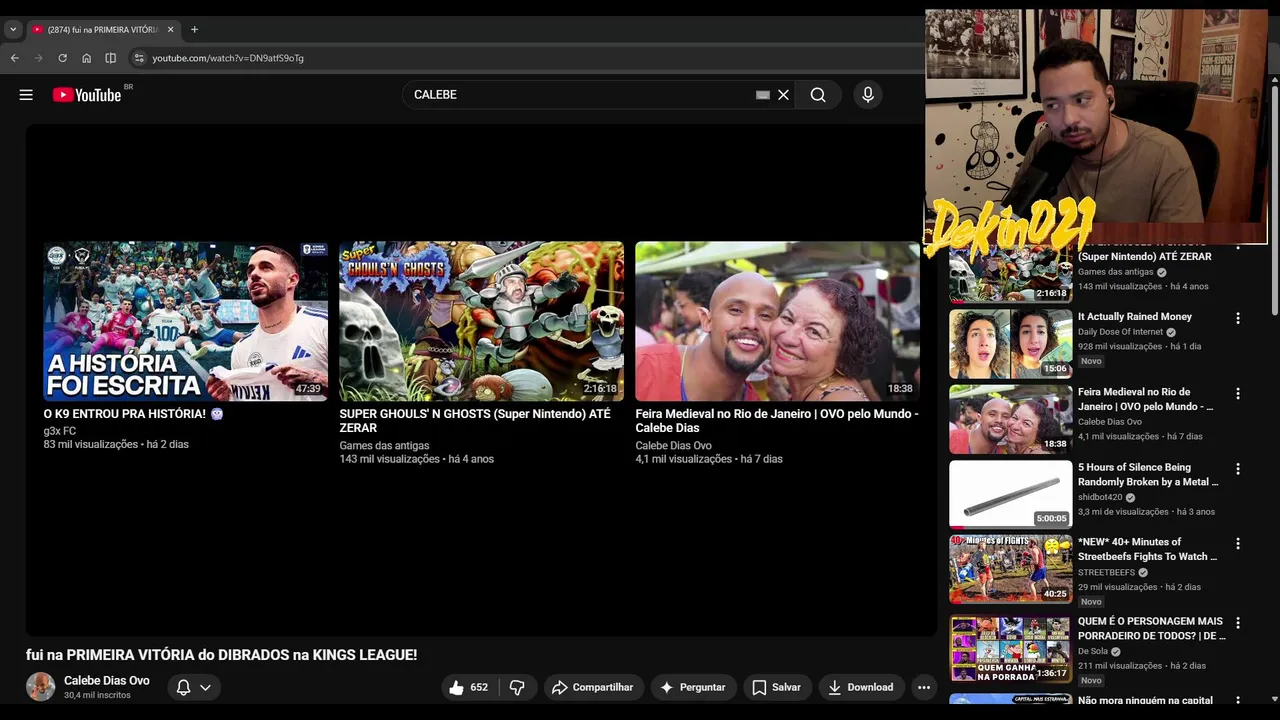Clear the CALEBE search text
This screenshot has width=1280, height=720.
click(x=783, y=95)
